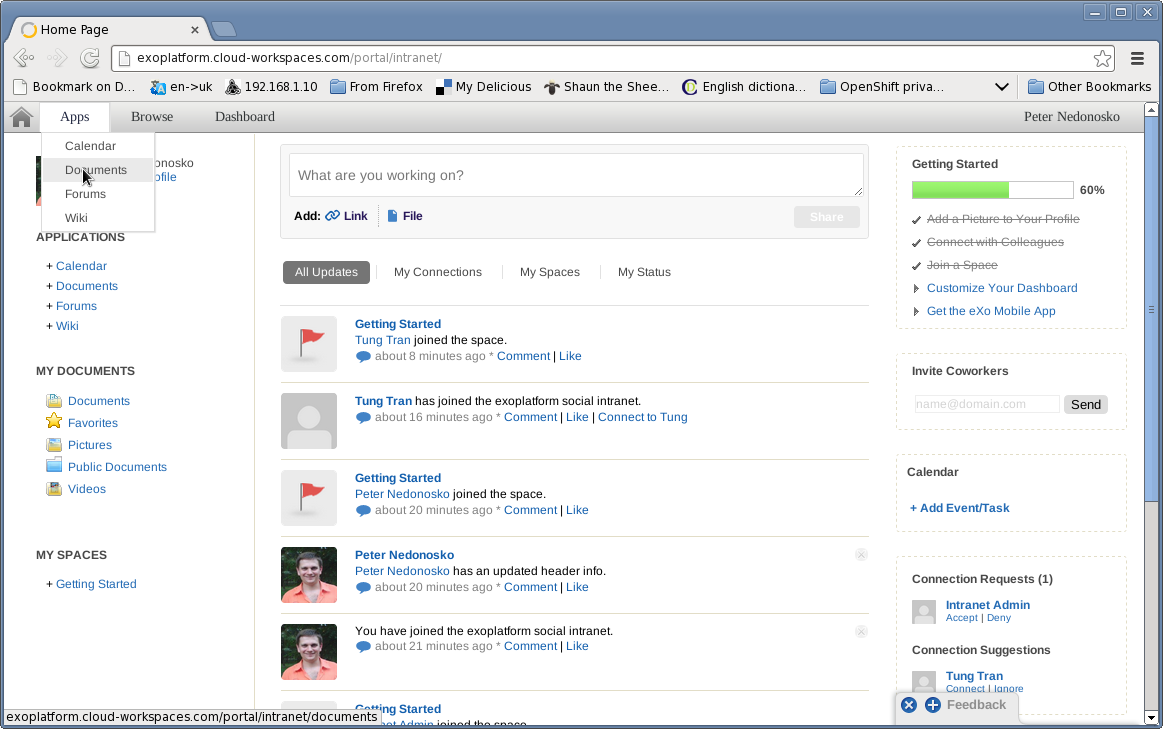The image size is (1163, 729).
Task: Click the invite coworkers email field
Action: 986,404
